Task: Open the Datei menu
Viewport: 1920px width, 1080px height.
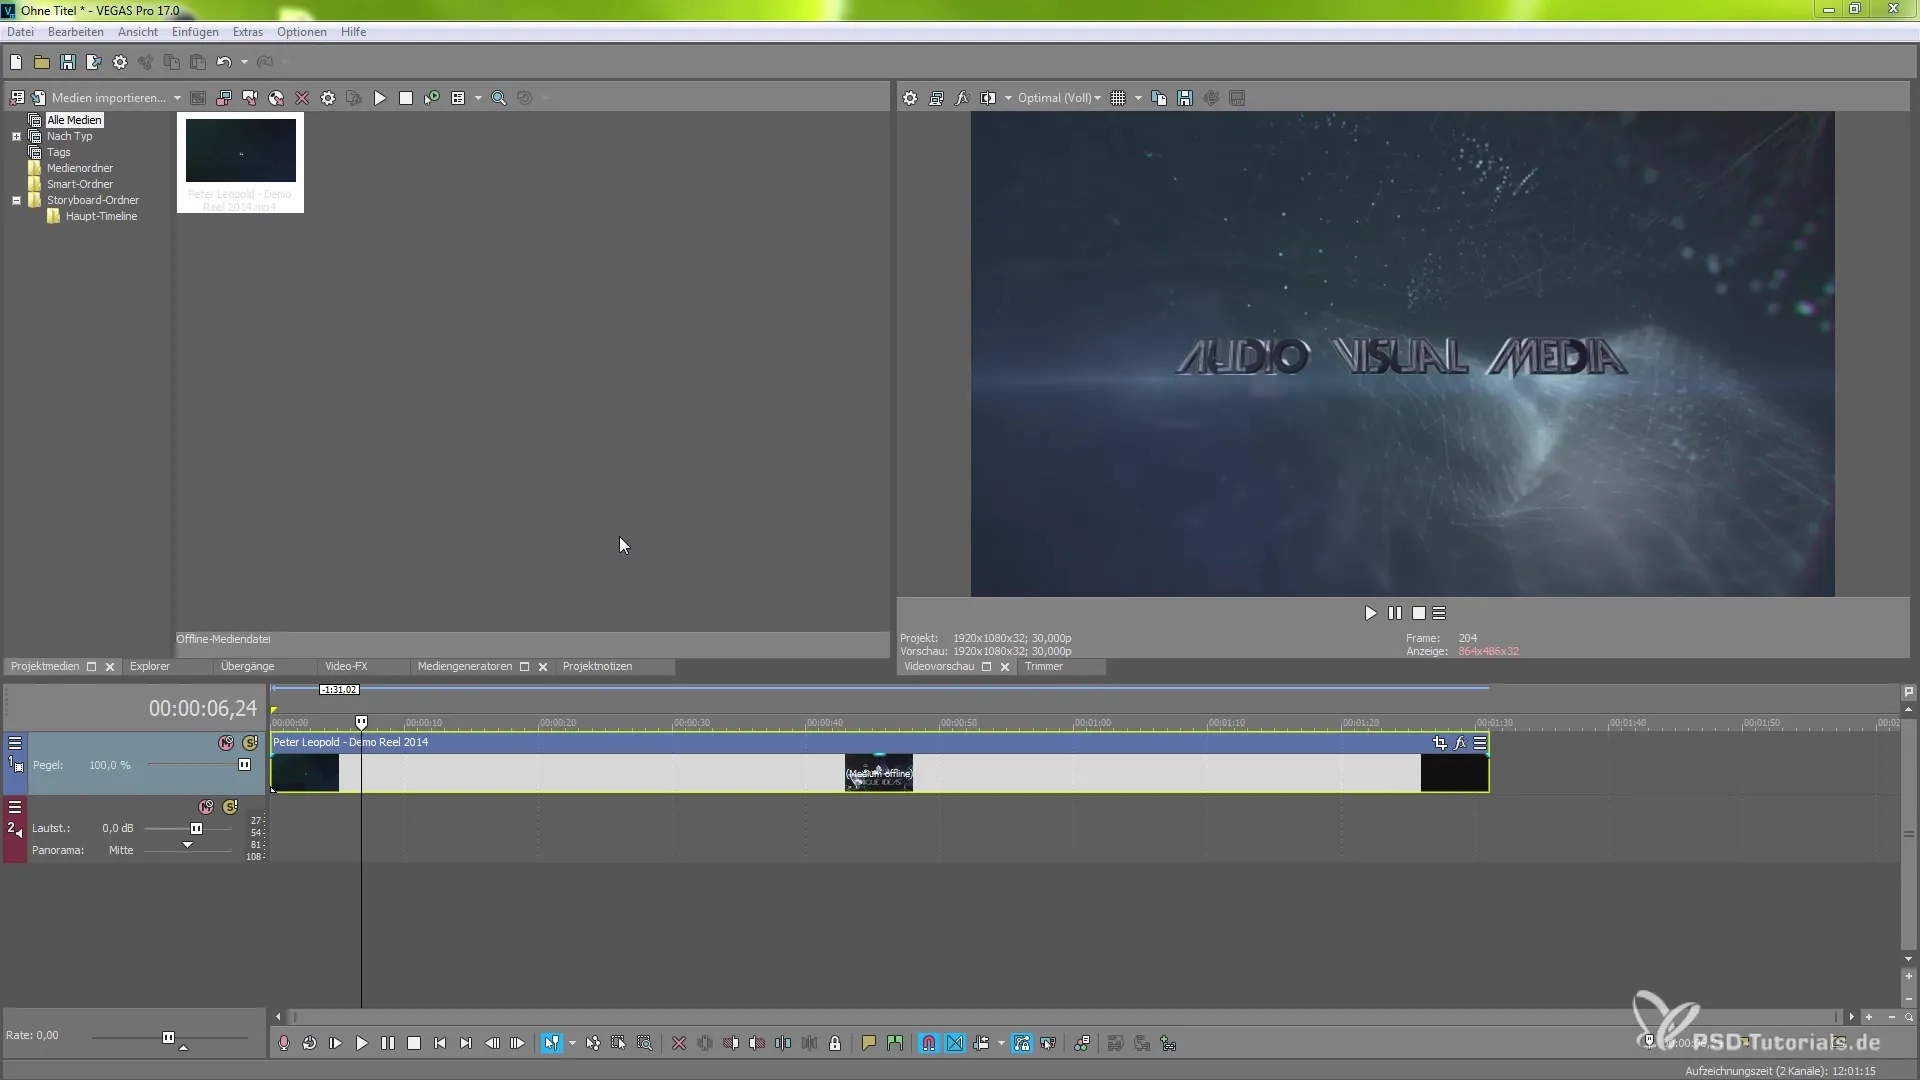Action: (x=20, y=32)
